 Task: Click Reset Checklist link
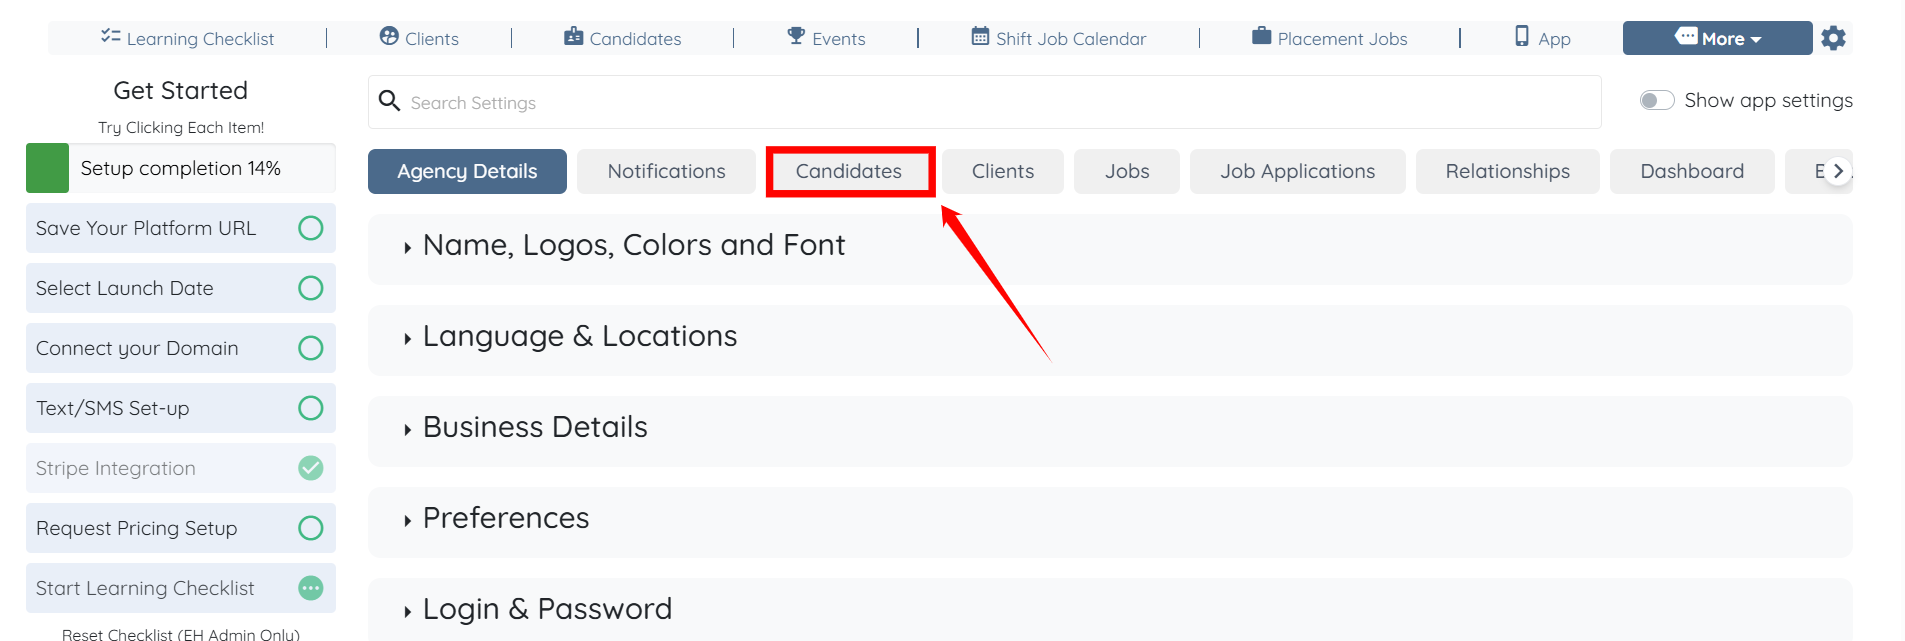(x=180, y=634)
